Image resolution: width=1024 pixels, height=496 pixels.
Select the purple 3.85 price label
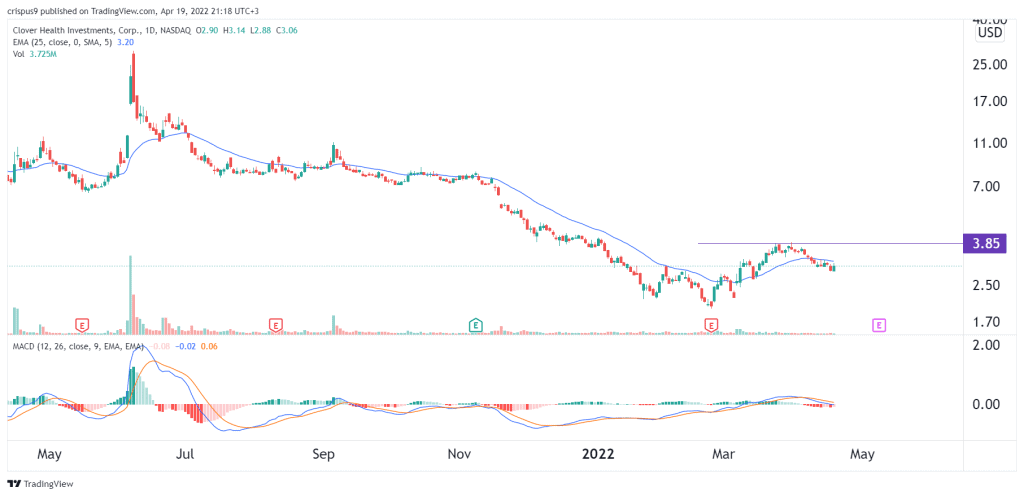tap(985, 243)
